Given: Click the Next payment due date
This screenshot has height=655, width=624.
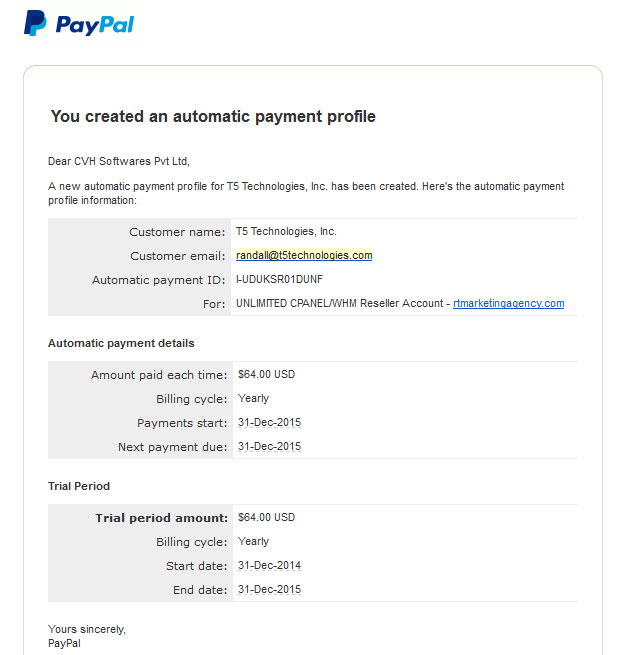Looking at the screenshot, I should [x=269, y=446].
